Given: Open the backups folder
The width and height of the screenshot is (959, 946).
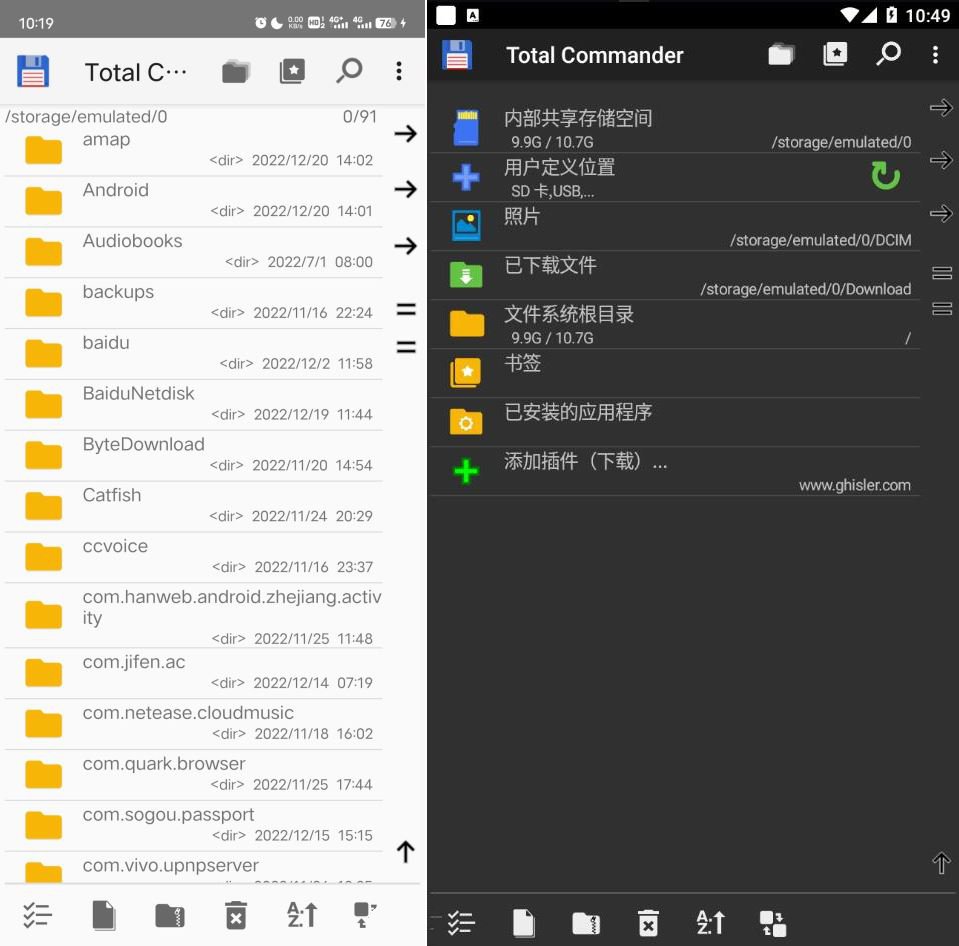Looking at the screenshot, I should coord(193,303).
